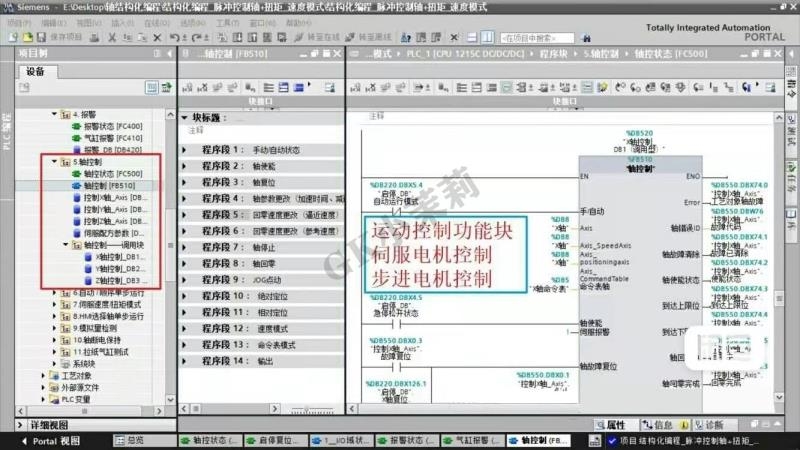The image size is (800, 450).
Task: Select the 设备 devices tab
Action: (x=36, y=71)
